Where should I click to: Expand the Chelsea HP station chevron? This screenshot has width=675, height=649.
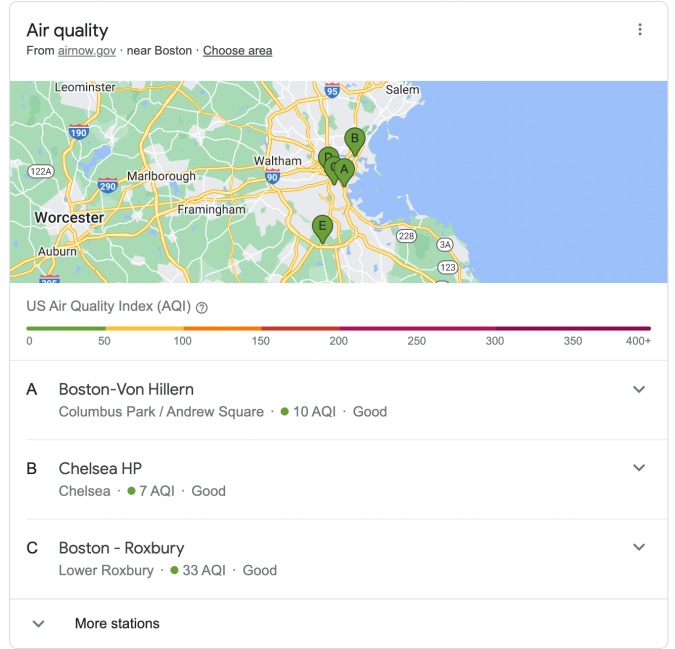click(x=639, y=468)
